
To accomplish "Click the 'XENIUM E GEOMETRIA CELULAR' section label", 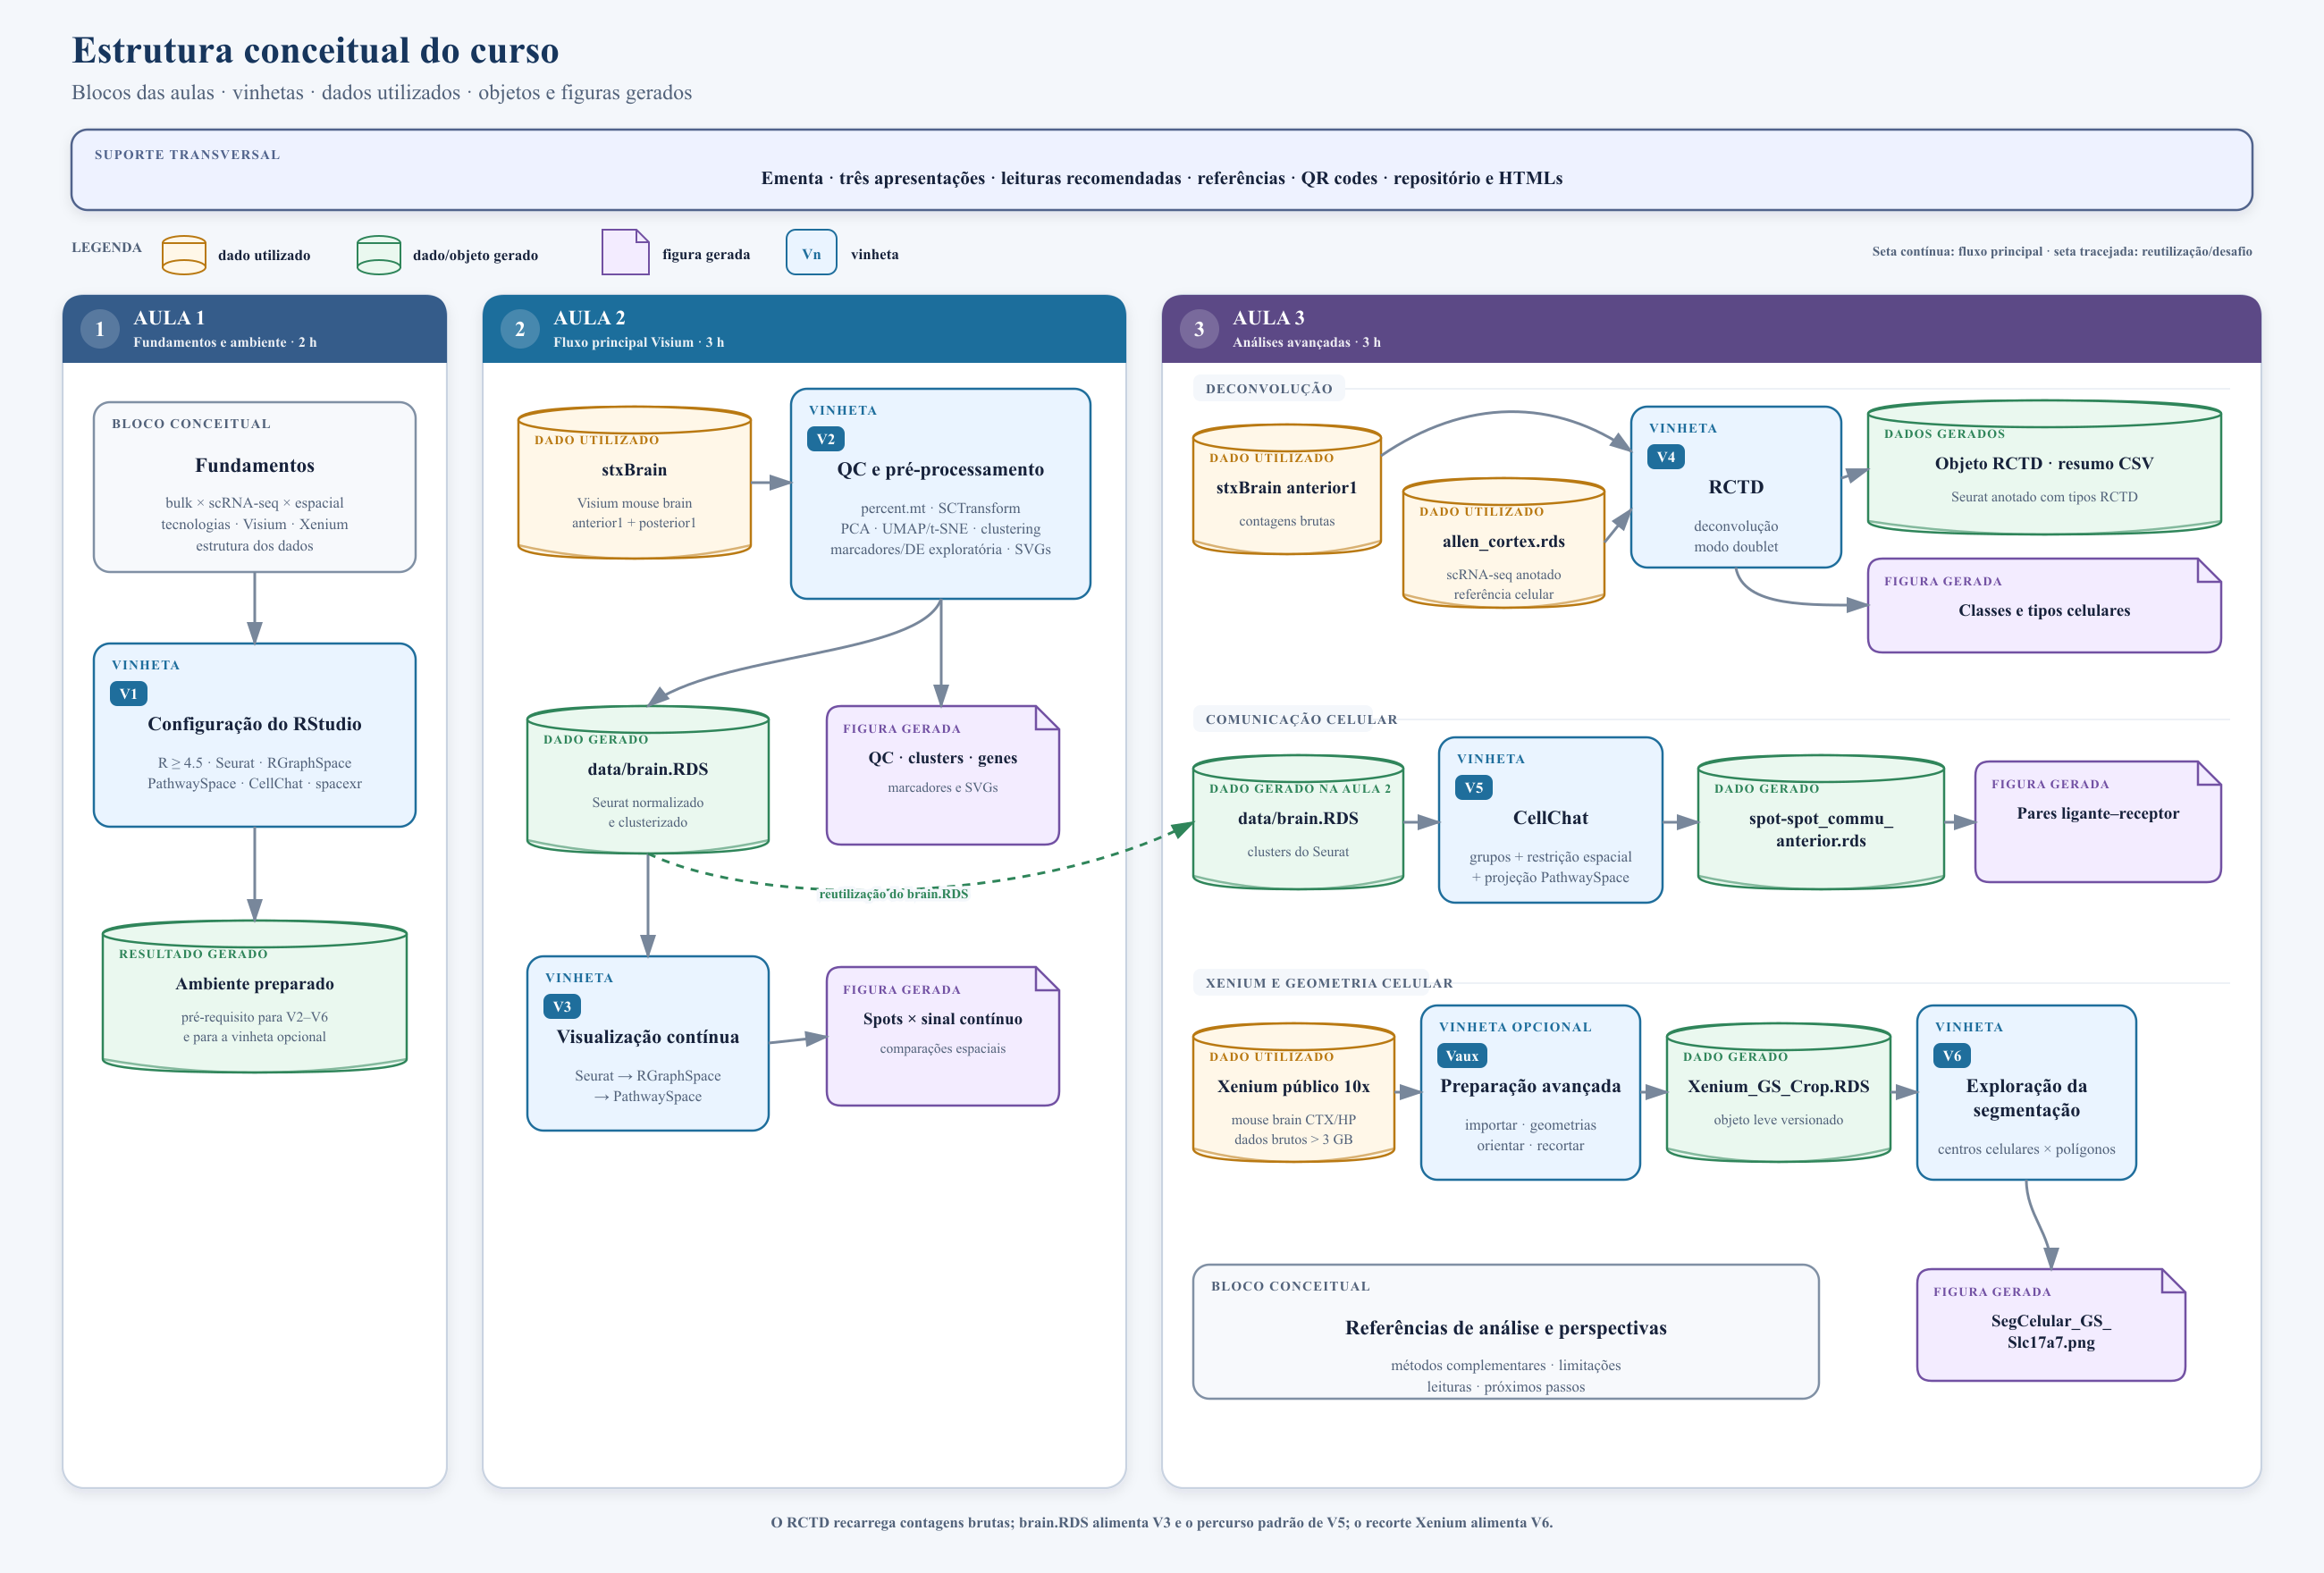I will 1328,983.
